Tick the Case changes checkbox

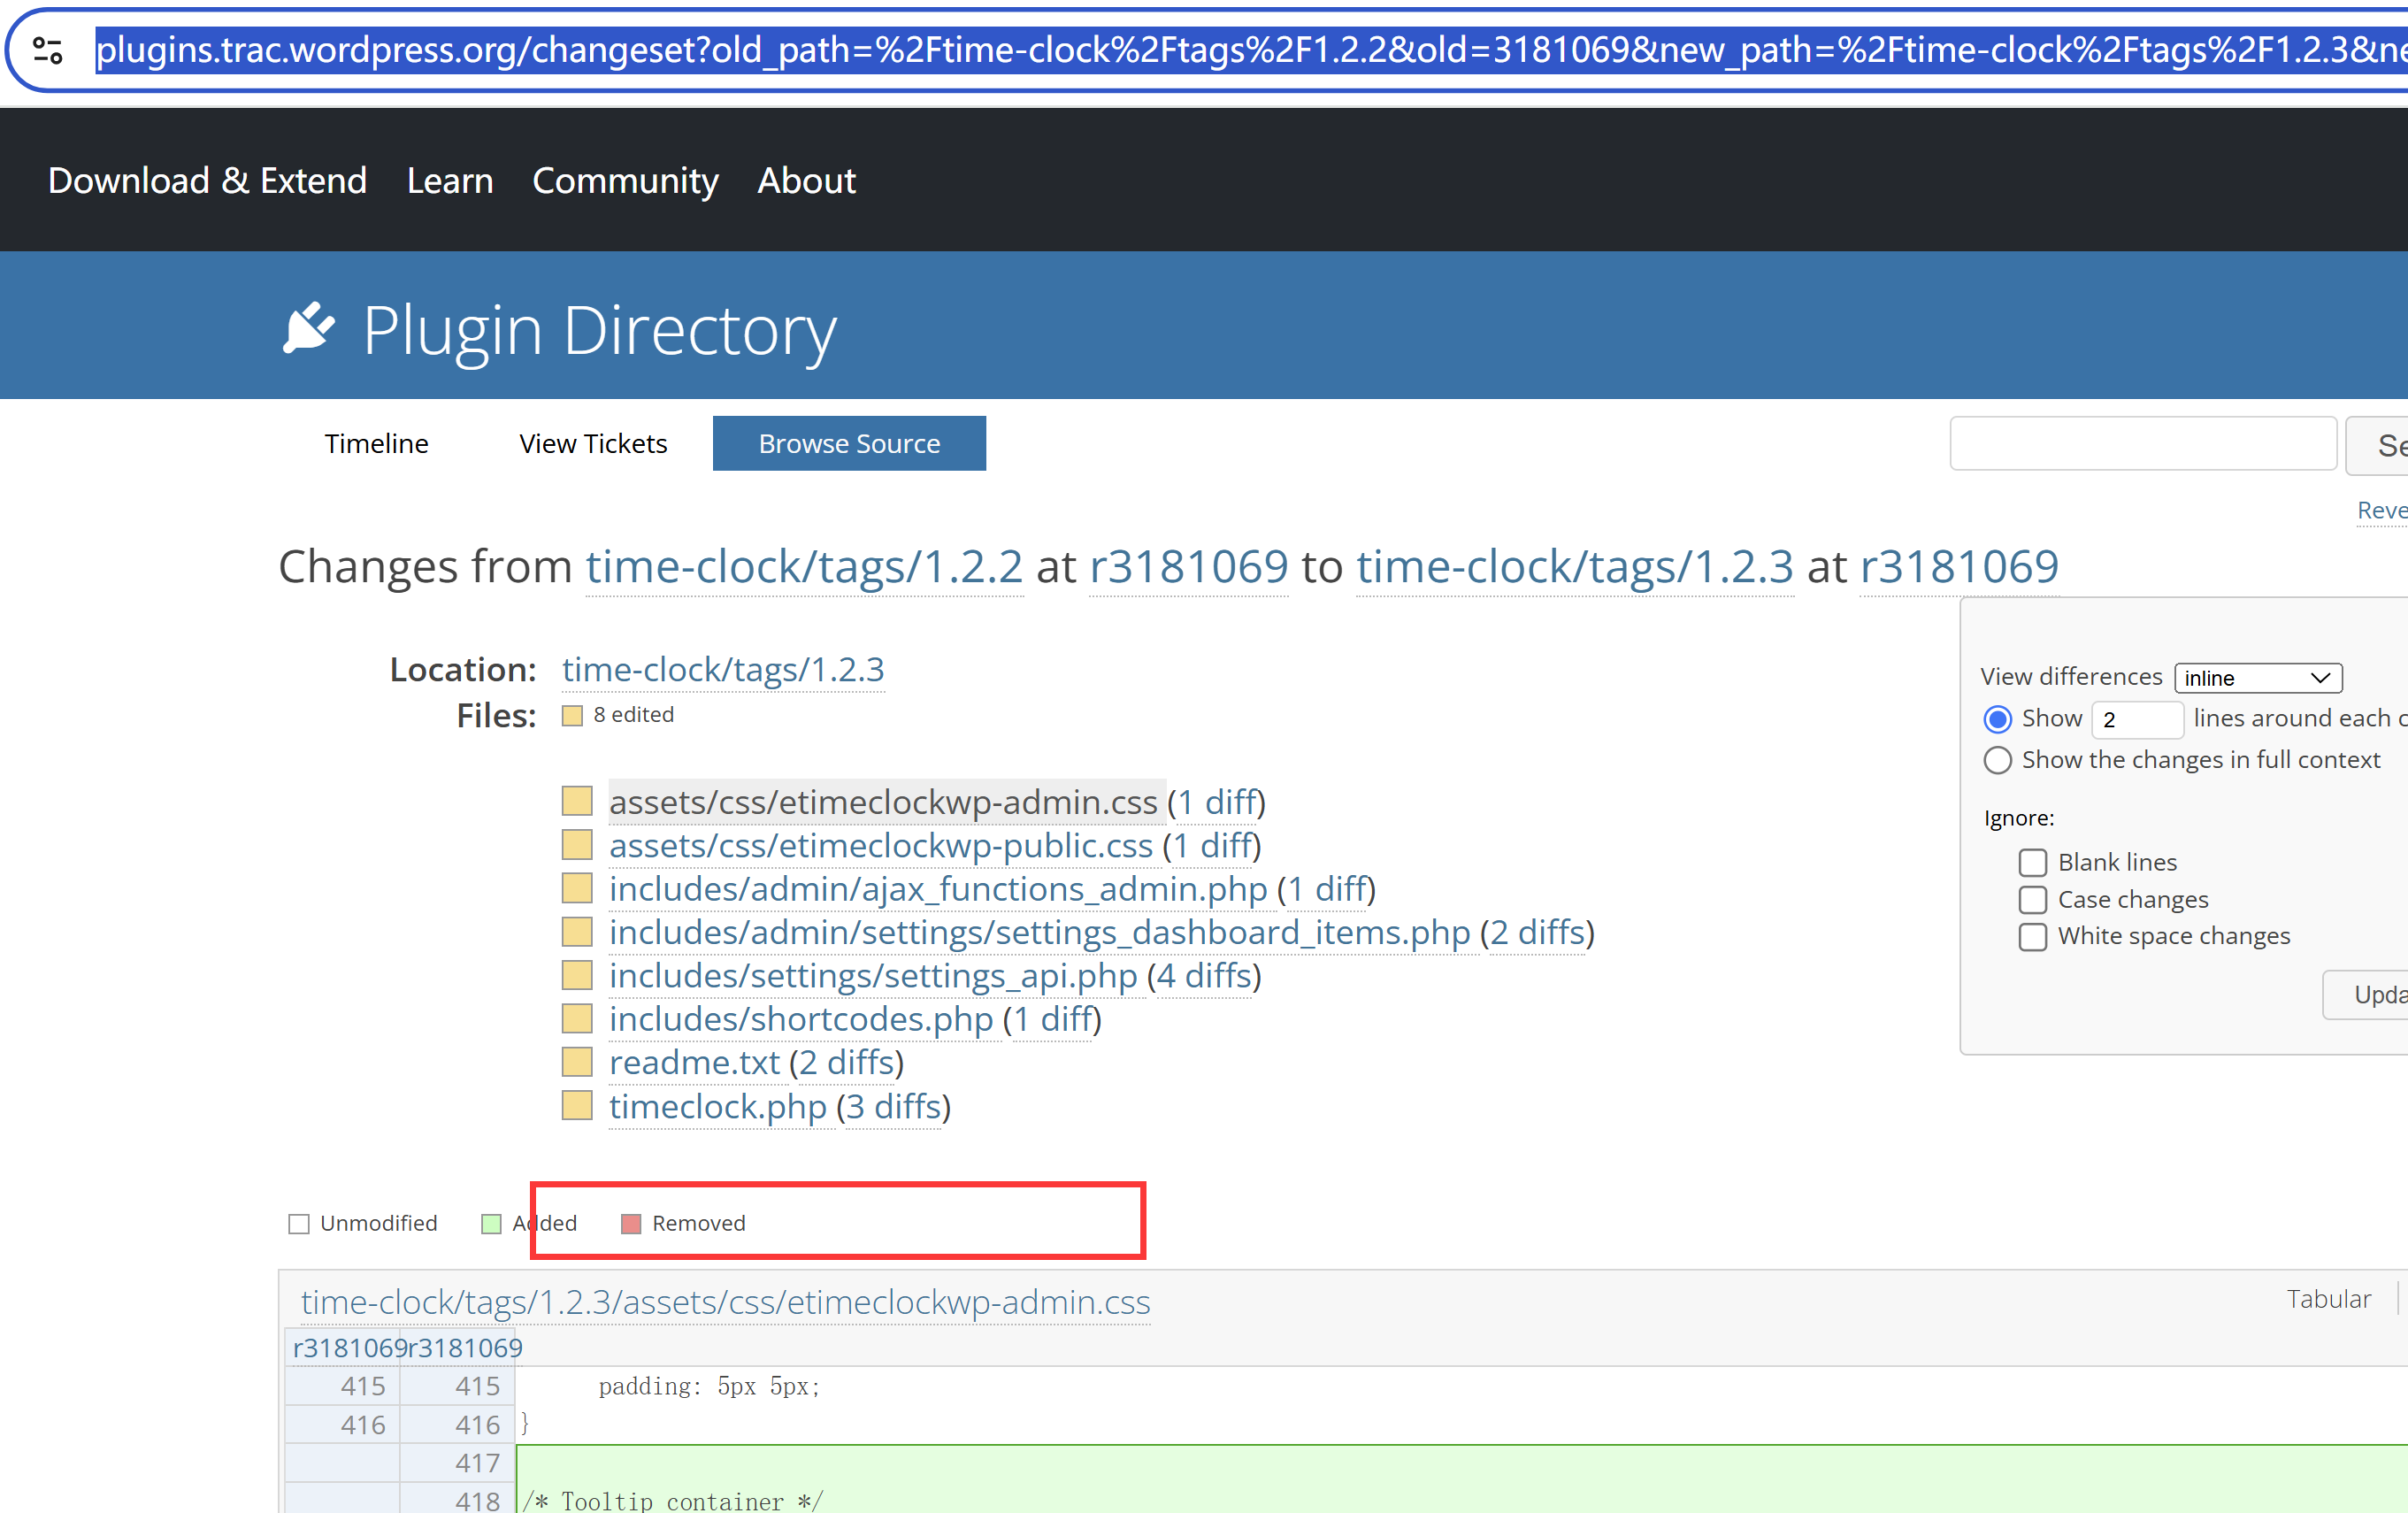(2032, 899)
